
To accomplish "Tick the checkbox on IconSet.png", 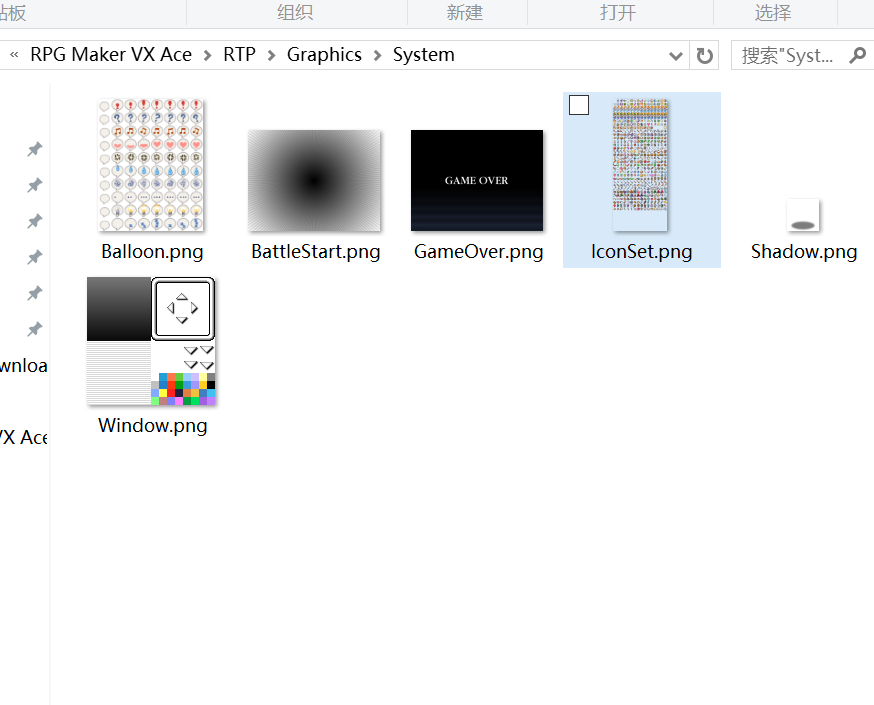I will [x=579, y=105].
